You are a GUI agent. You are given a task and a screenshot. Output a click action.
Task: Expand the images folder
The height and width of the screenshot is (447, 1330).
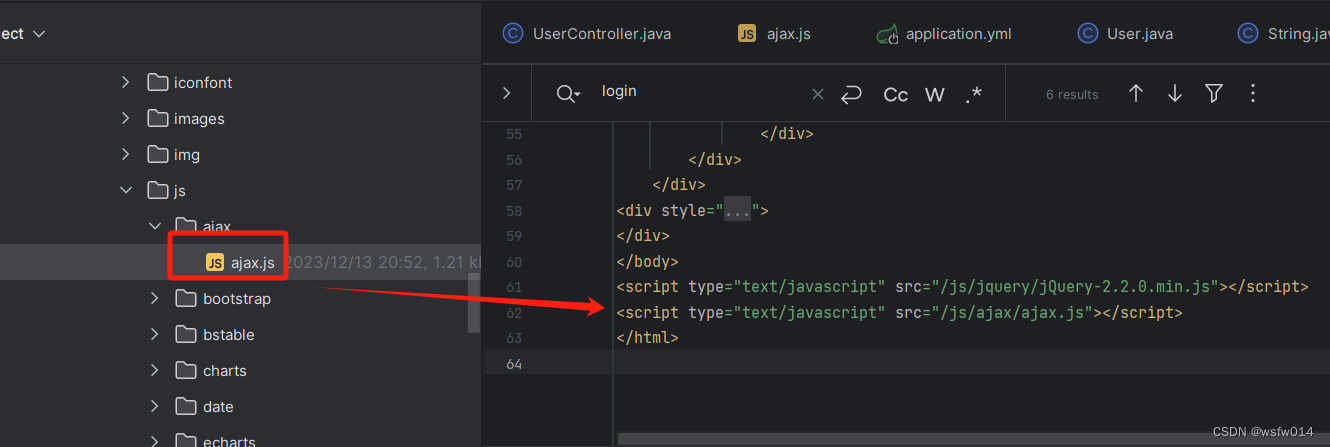(x=126, y=118)
